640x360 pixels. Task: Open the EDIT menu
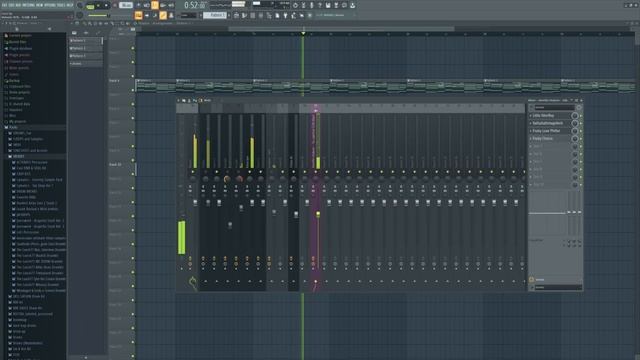point(12,5)
